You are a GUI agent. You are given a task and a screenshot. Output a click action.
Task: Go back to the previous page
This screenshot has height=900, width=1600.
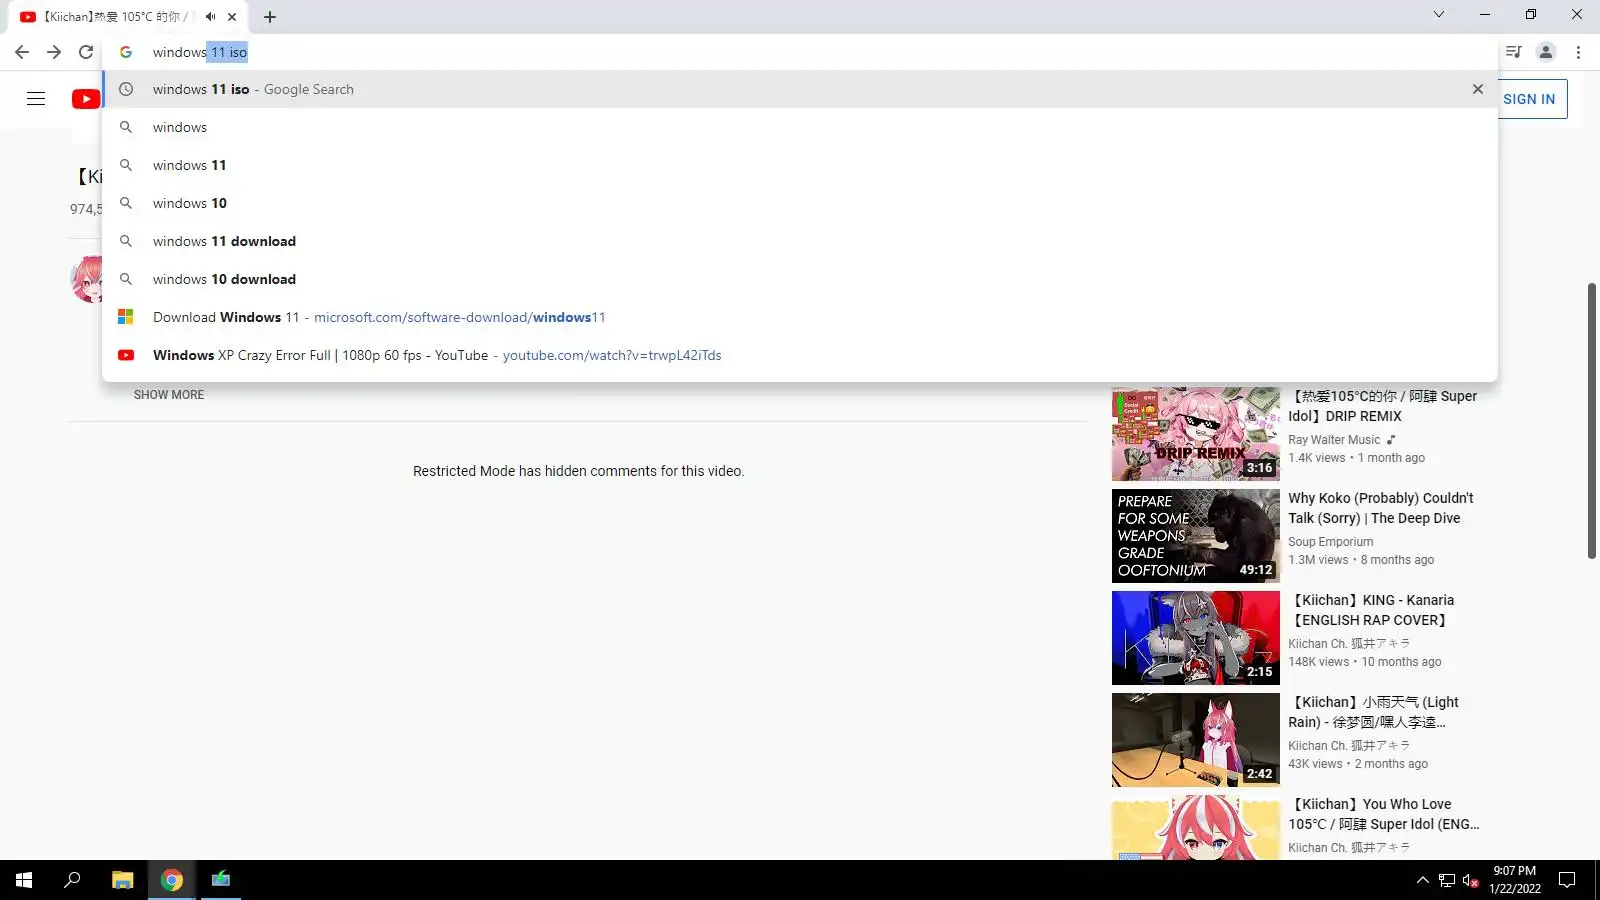22,52
